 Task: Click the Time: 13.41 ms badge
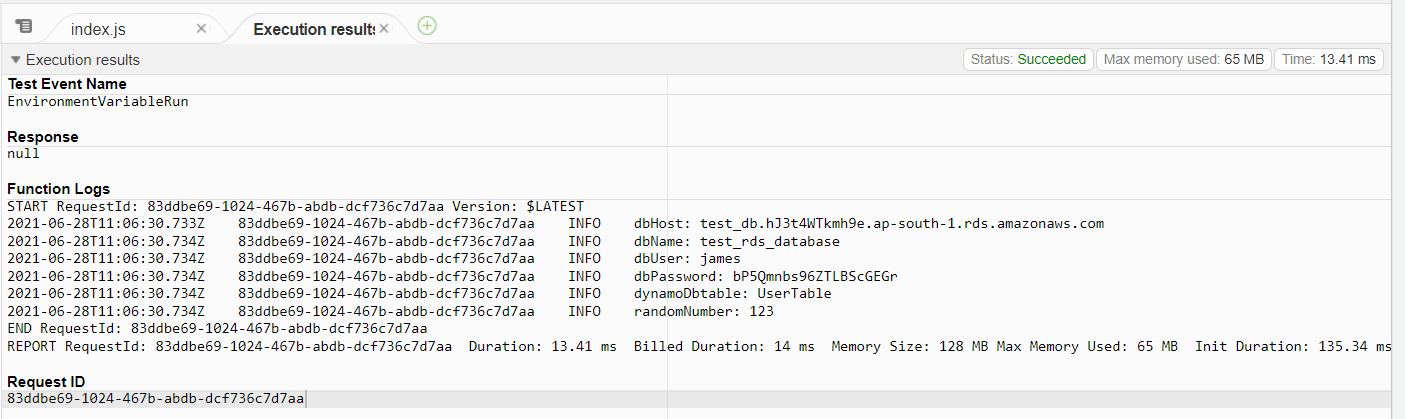pyautogui.click(x=1329, y=59)
